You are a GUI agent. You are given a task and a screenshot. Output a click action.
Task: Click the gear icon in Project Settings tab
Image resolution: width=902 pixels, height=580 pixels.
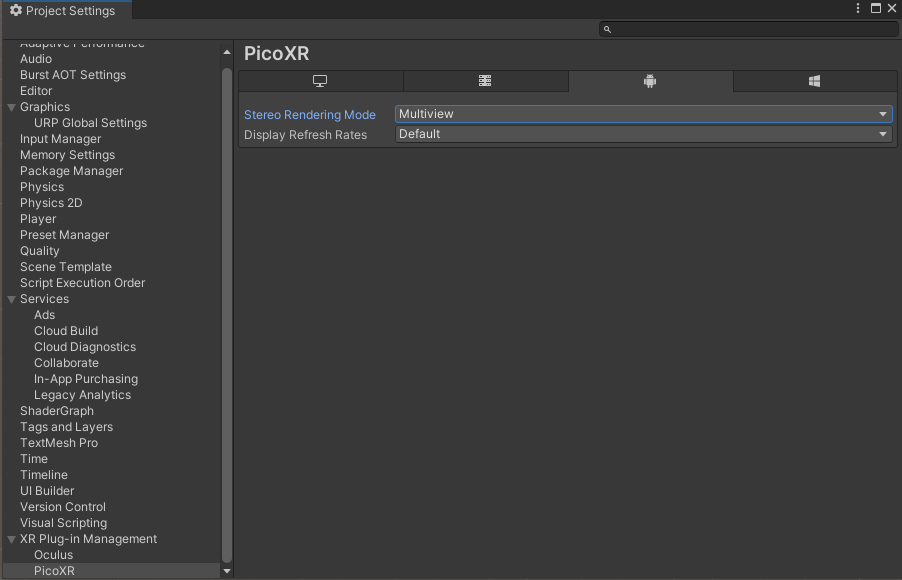15,11
